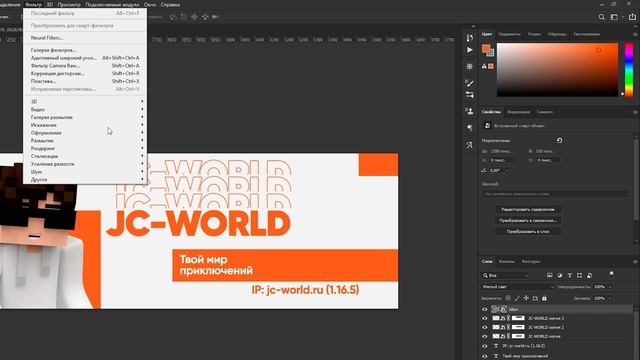This screenshot has height=360, width=640.
Task: Open the Adjustments sliders panel icon
Action: [470, 95]
